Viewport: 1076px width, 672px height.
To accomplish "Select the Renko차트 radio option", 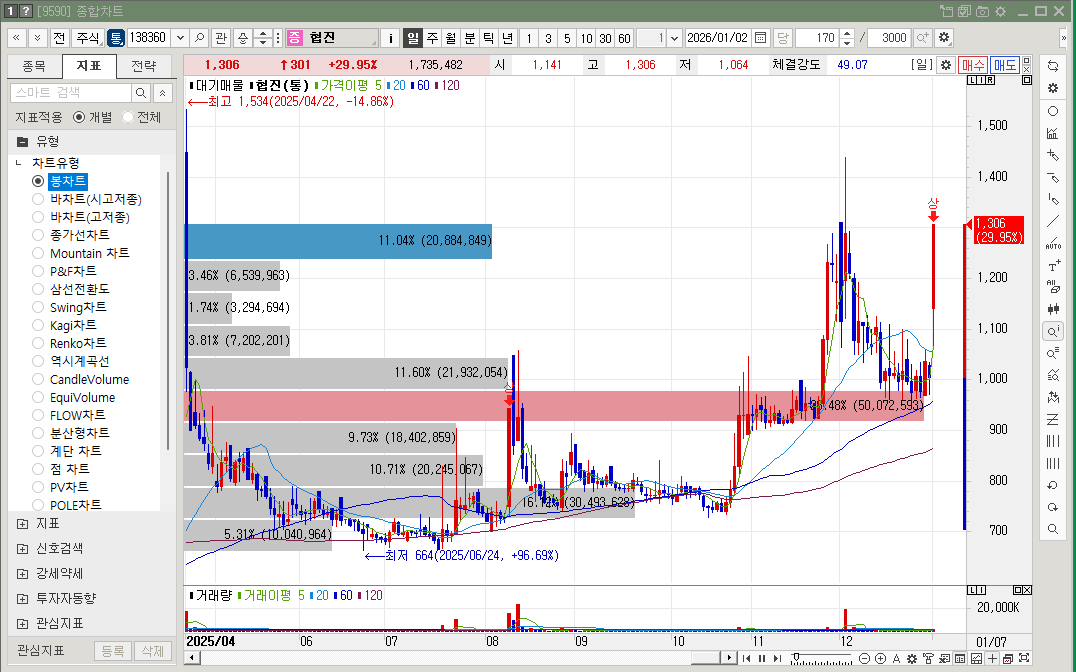I will pyautogui.click(x=38, y=343).
